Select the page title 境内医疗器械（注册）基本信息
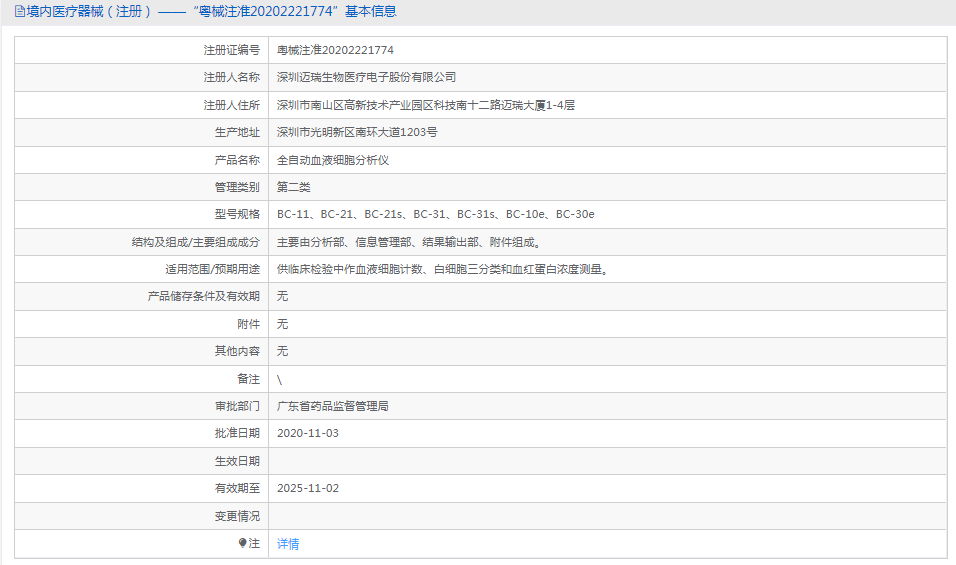Screen dimensions: 956x565 [x=211, y=12]
